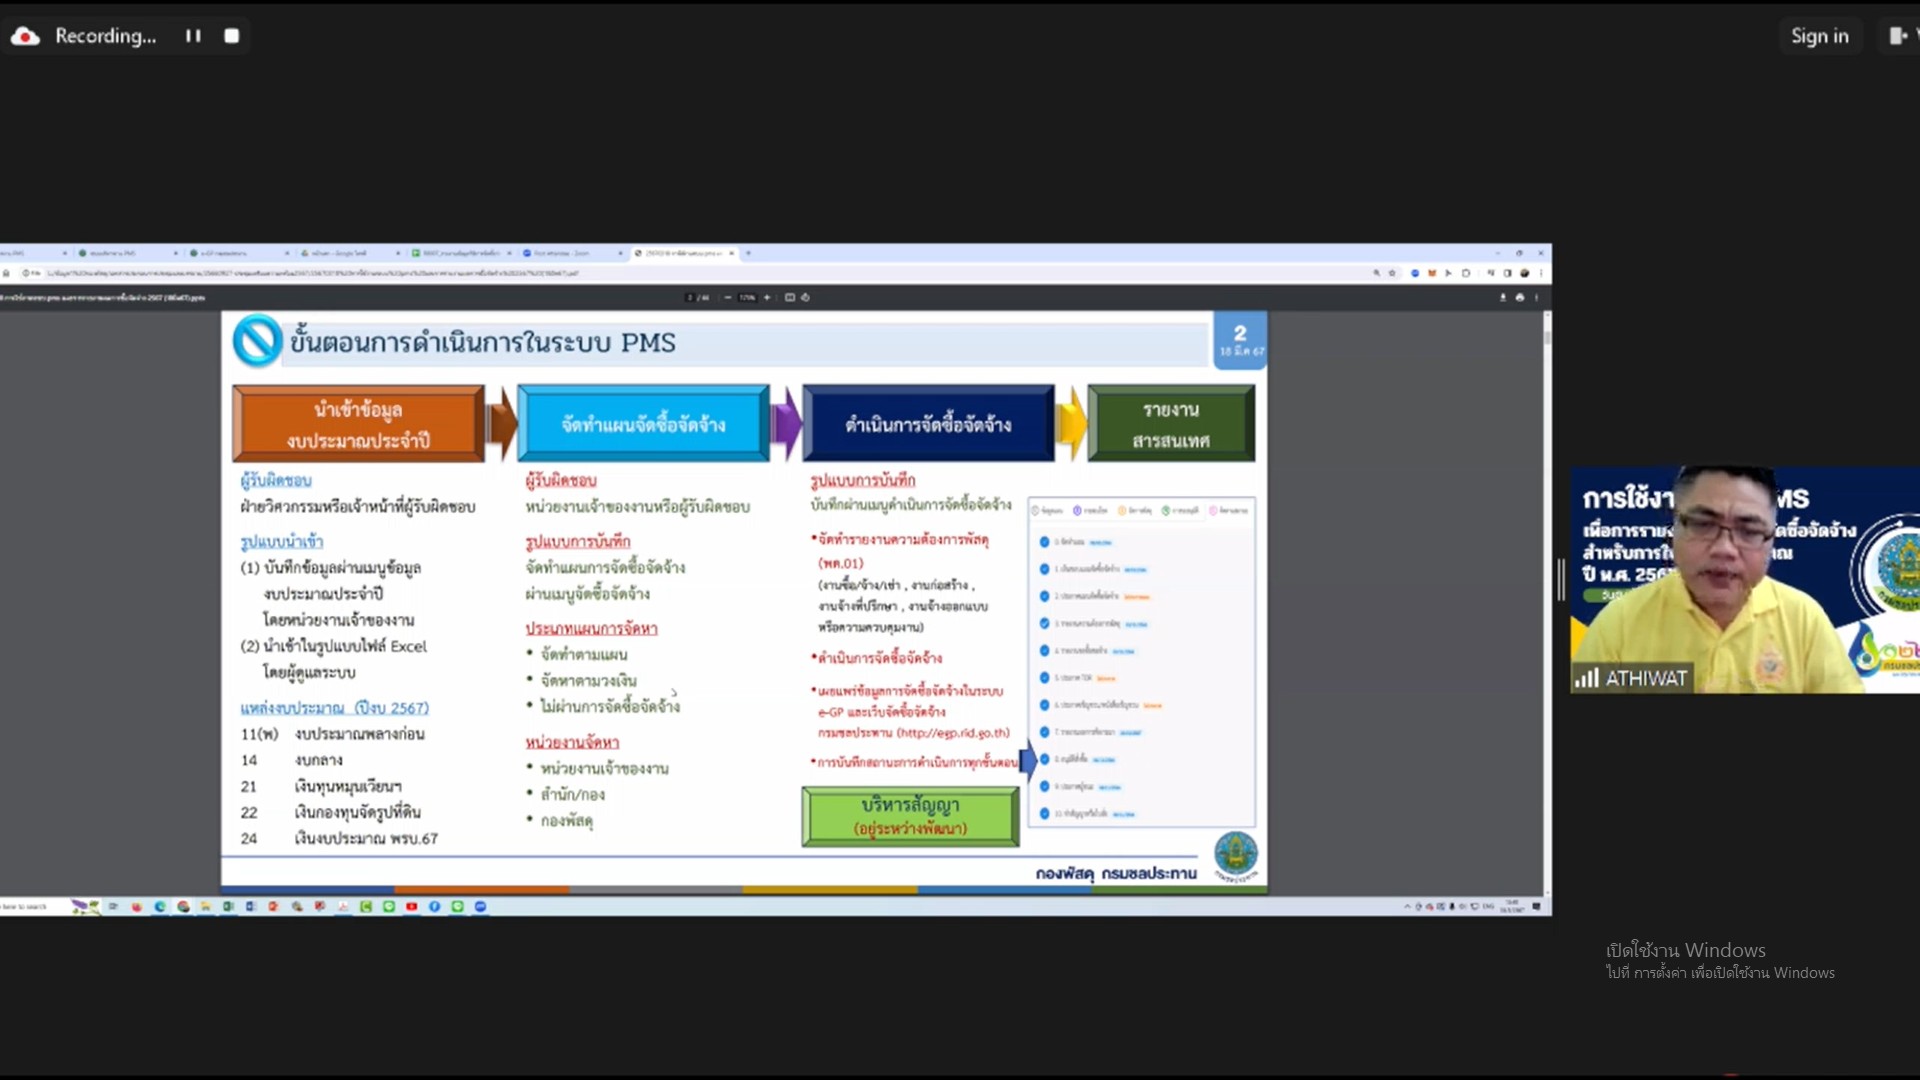Viewport: 1920px width, 1080px height.
Task: Click the navy 'ดำเนินการจัดซื้อจัดจ้าง' box
Action: (x=928, y=424)
